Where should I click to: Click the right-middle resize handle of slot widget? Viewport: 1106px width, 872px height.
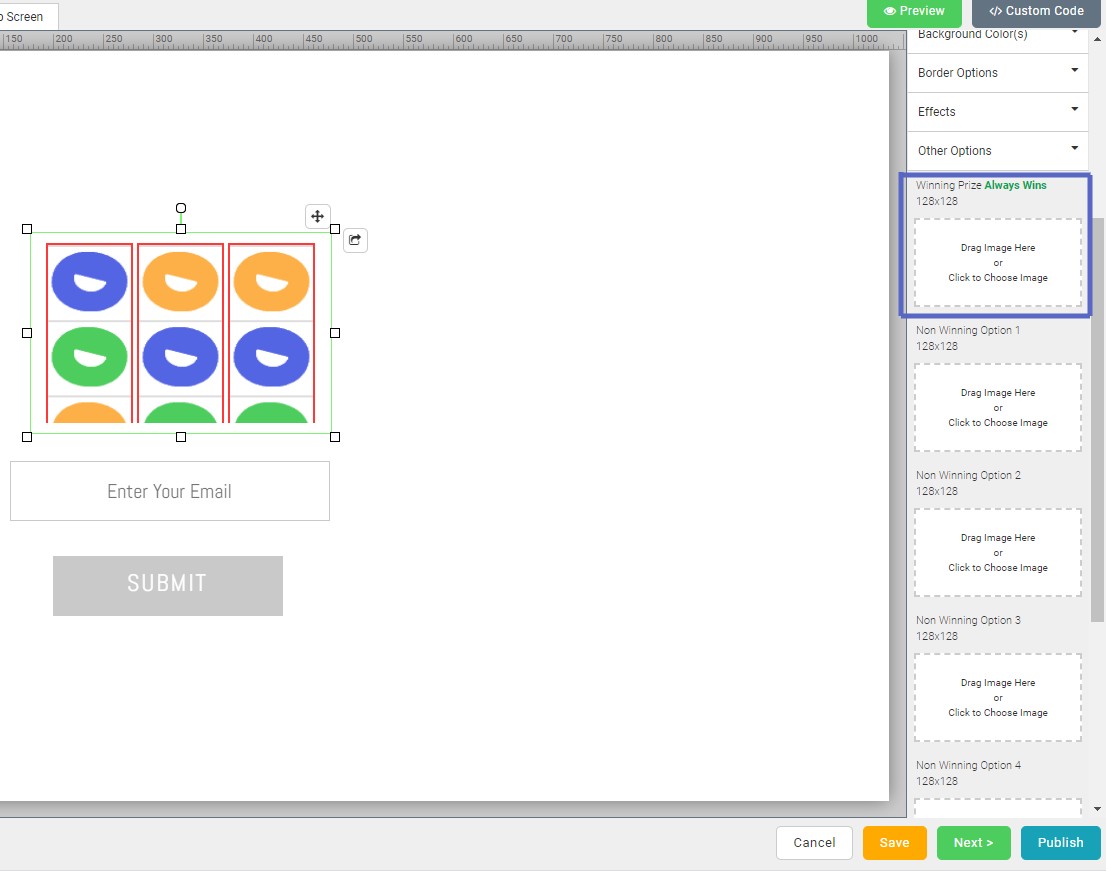tap(335, 333)
